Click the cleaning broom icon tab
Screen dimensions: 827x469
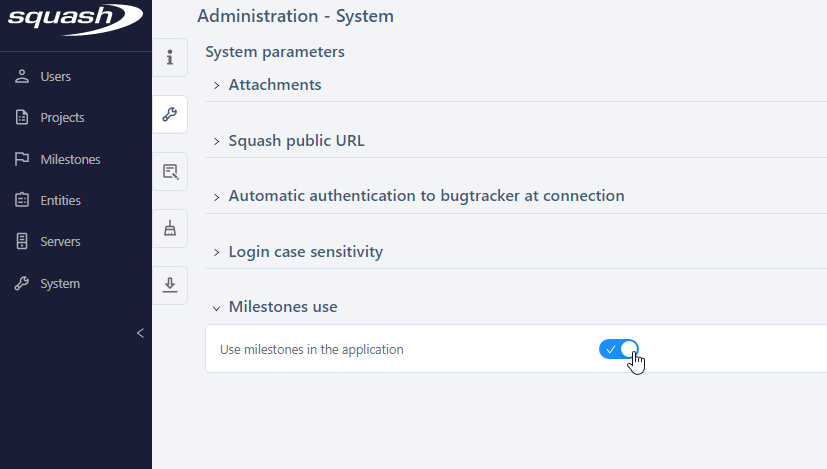click(170, 228)
